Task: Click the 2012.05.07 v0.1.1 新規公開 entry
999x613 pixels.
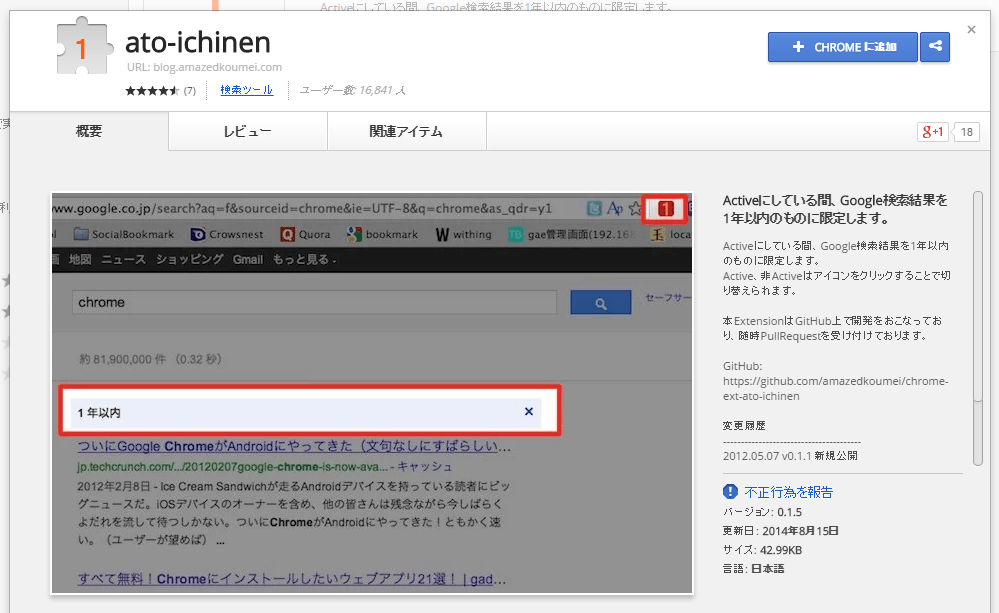Action: point(790,456)
